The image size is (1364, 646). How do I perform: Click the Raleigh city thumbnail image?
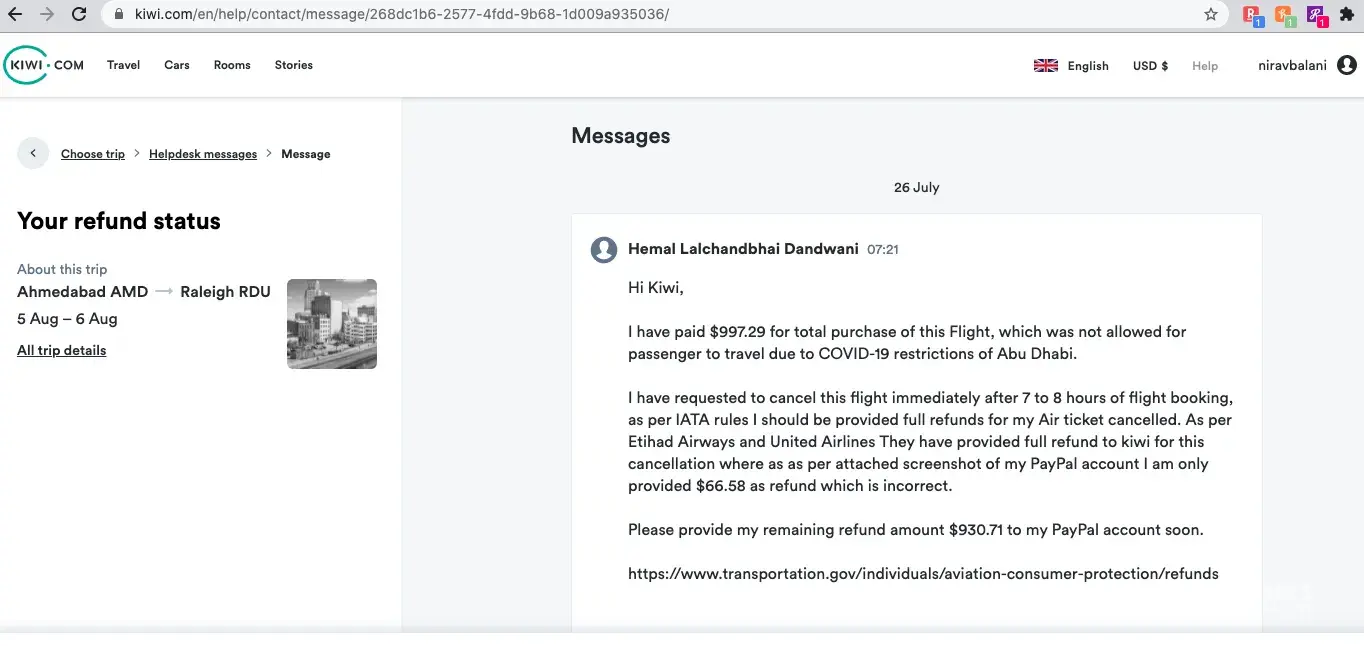332,324
